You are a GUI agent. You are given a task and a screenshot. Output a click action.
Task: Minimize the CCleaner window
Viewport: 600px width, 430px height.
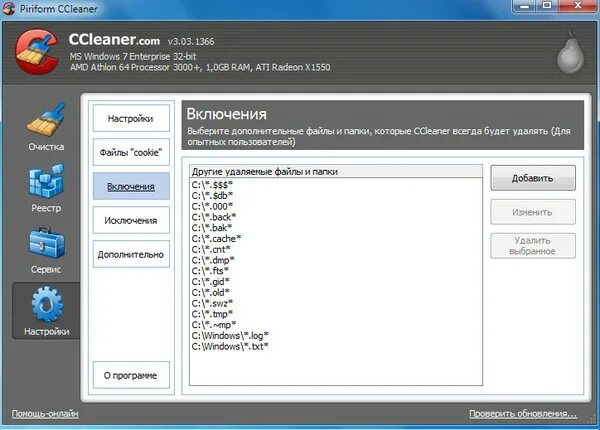[x=525, y=6]
